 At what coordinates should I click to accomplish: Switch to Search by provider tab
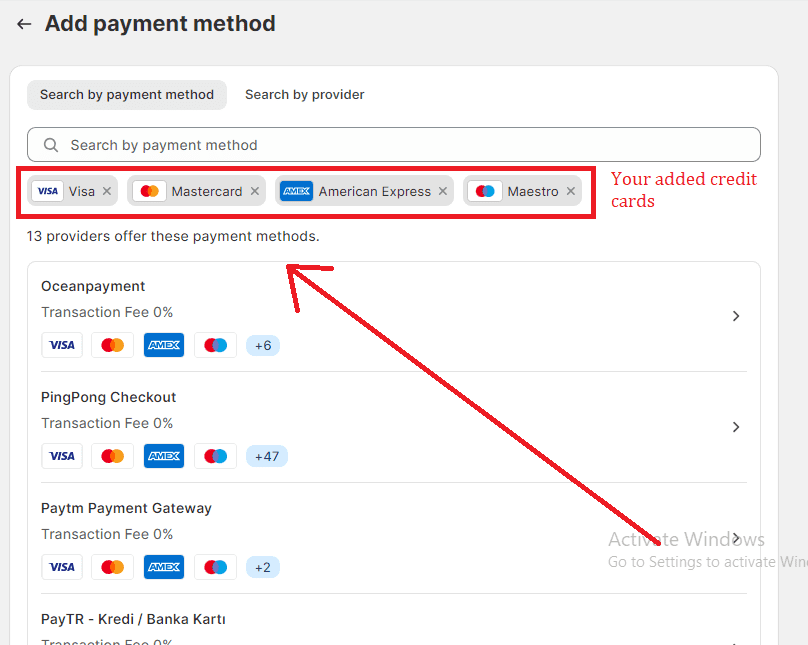304,95
